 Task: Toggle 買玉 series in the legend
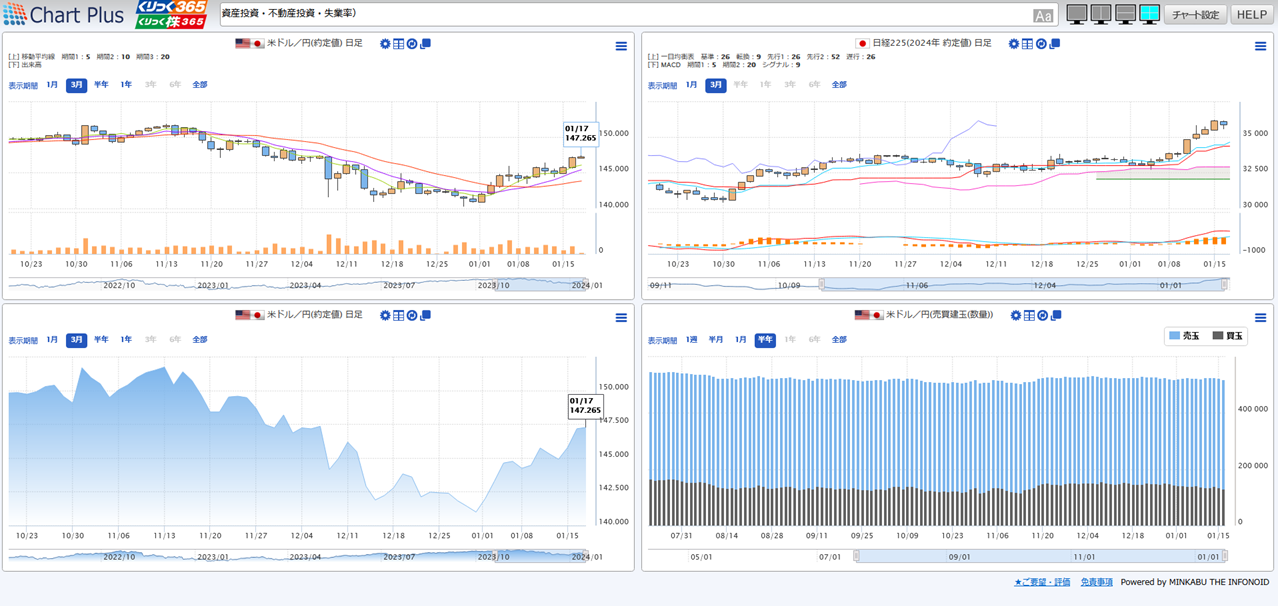[1229, 336]
